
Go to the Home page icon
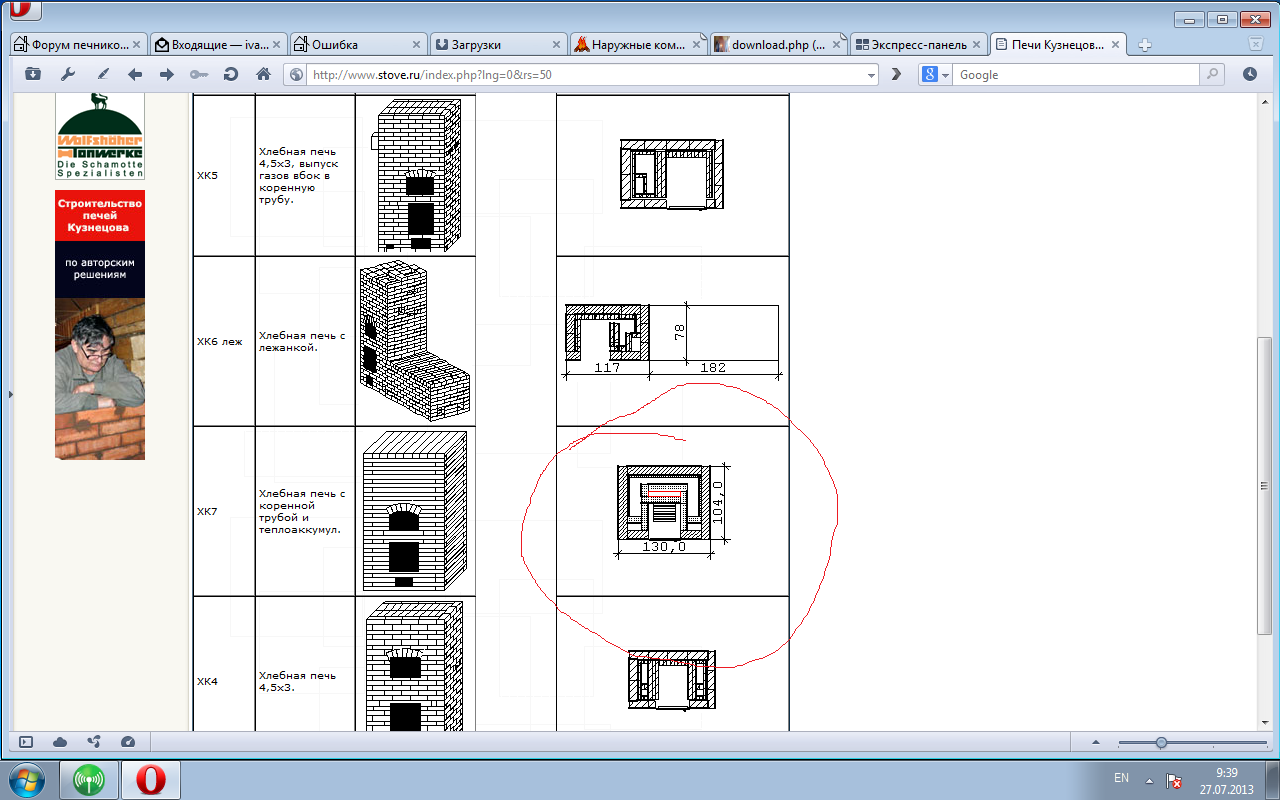[x=264, y=74]
